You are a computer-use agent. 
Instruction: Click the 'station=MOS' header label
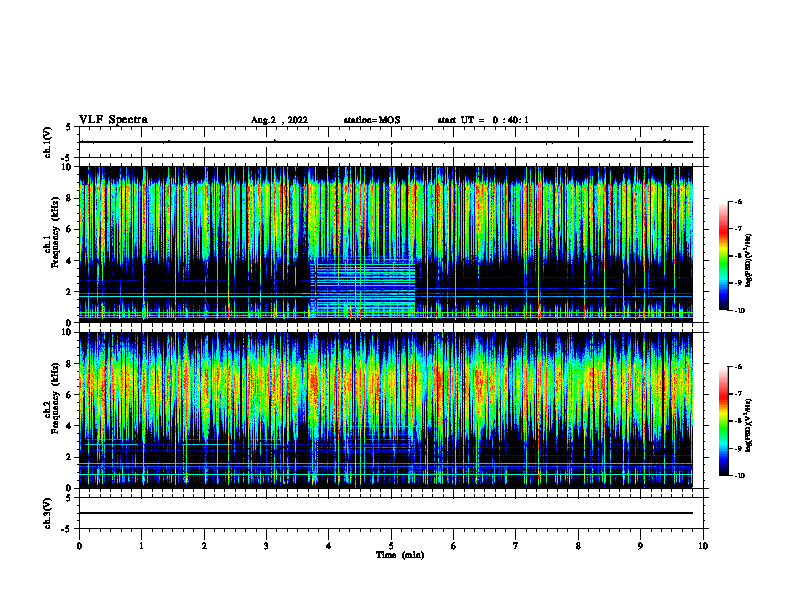coord(372,120)
